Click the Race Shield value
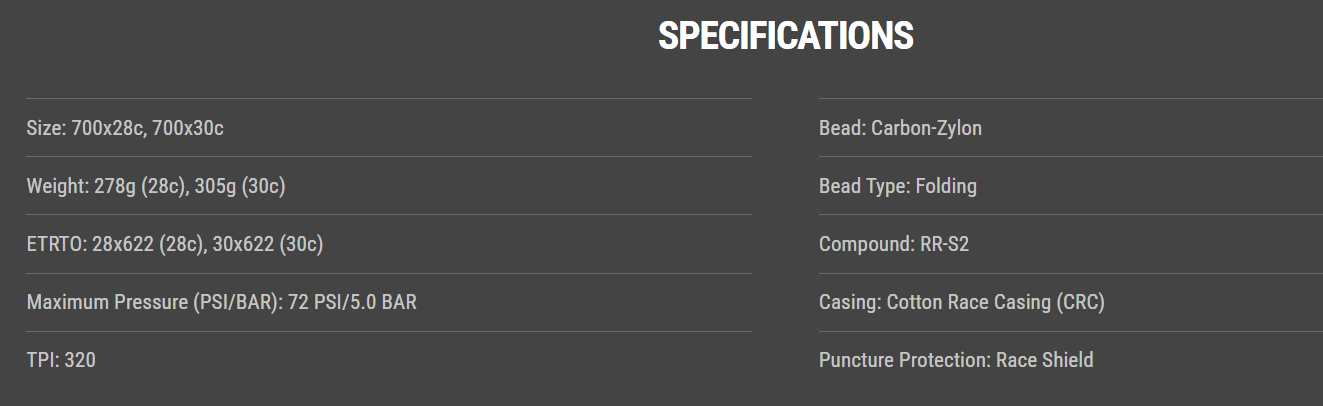 (1044, 360)
